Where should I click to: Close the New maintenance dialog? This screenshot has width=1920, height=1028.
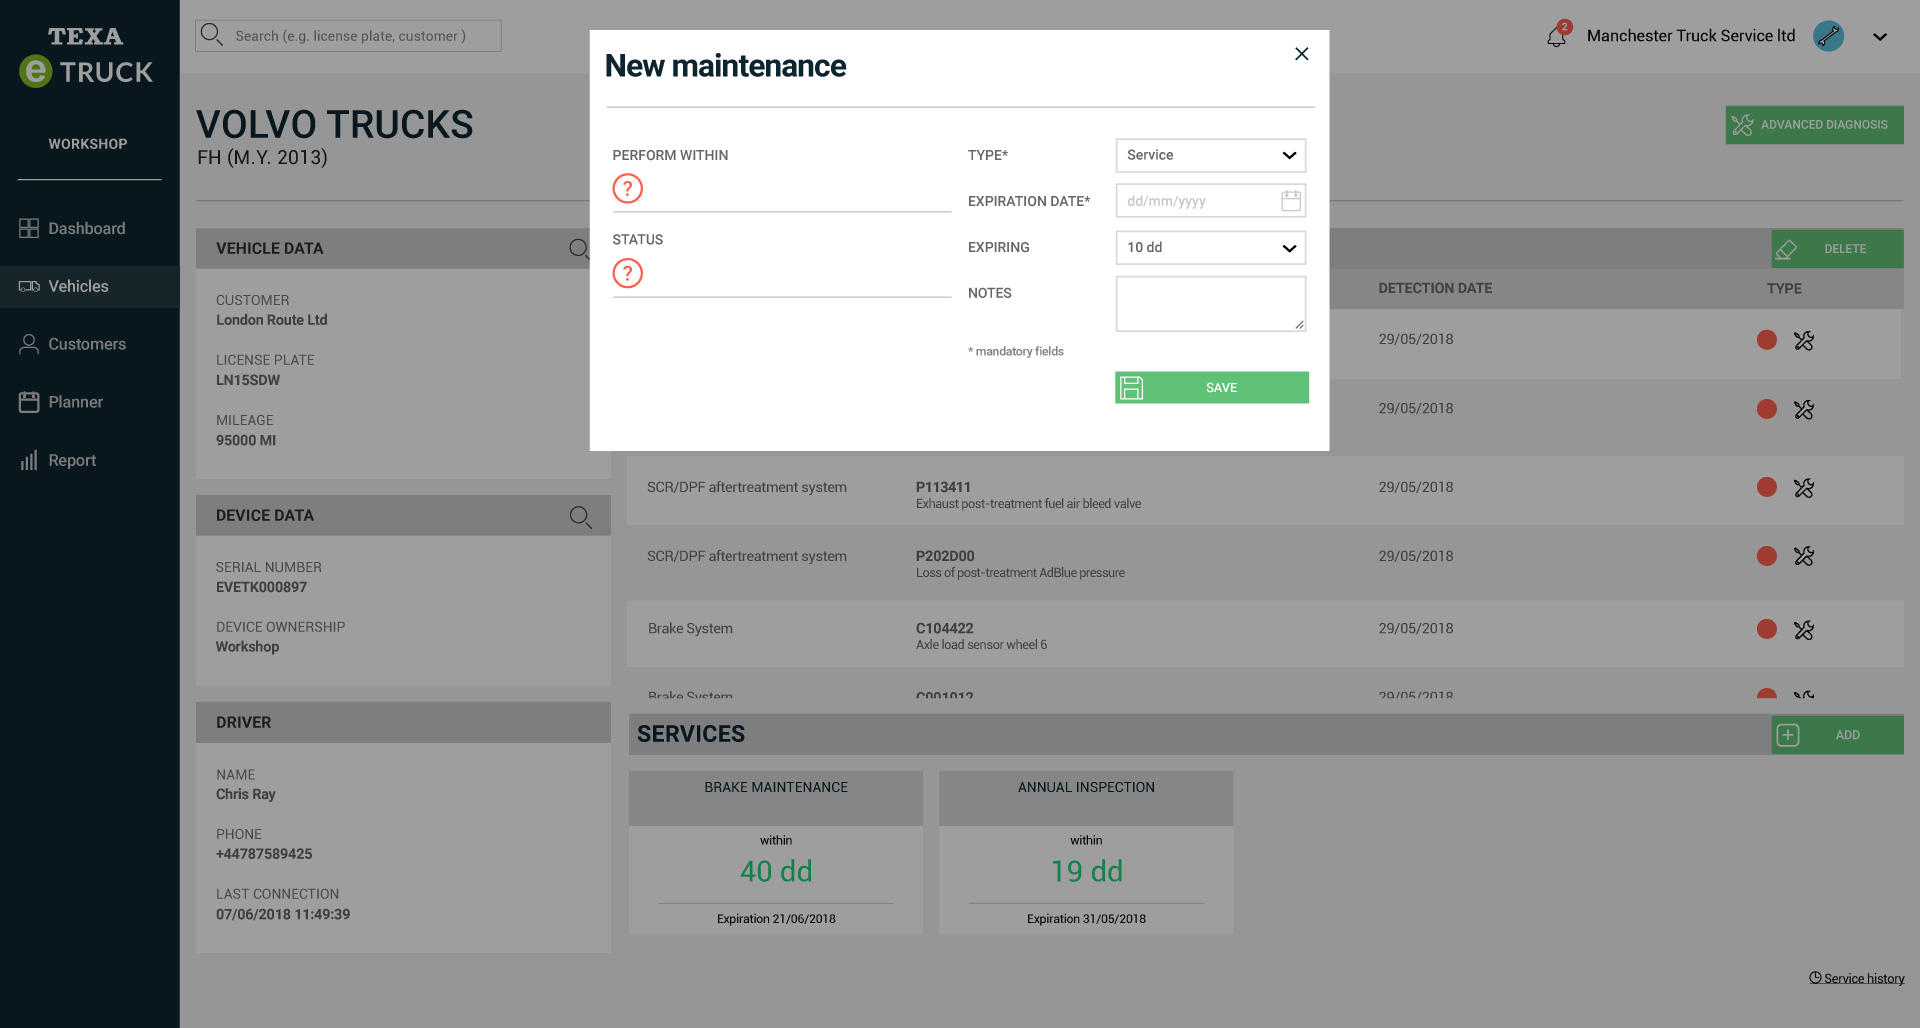(x=1301, y=54)
